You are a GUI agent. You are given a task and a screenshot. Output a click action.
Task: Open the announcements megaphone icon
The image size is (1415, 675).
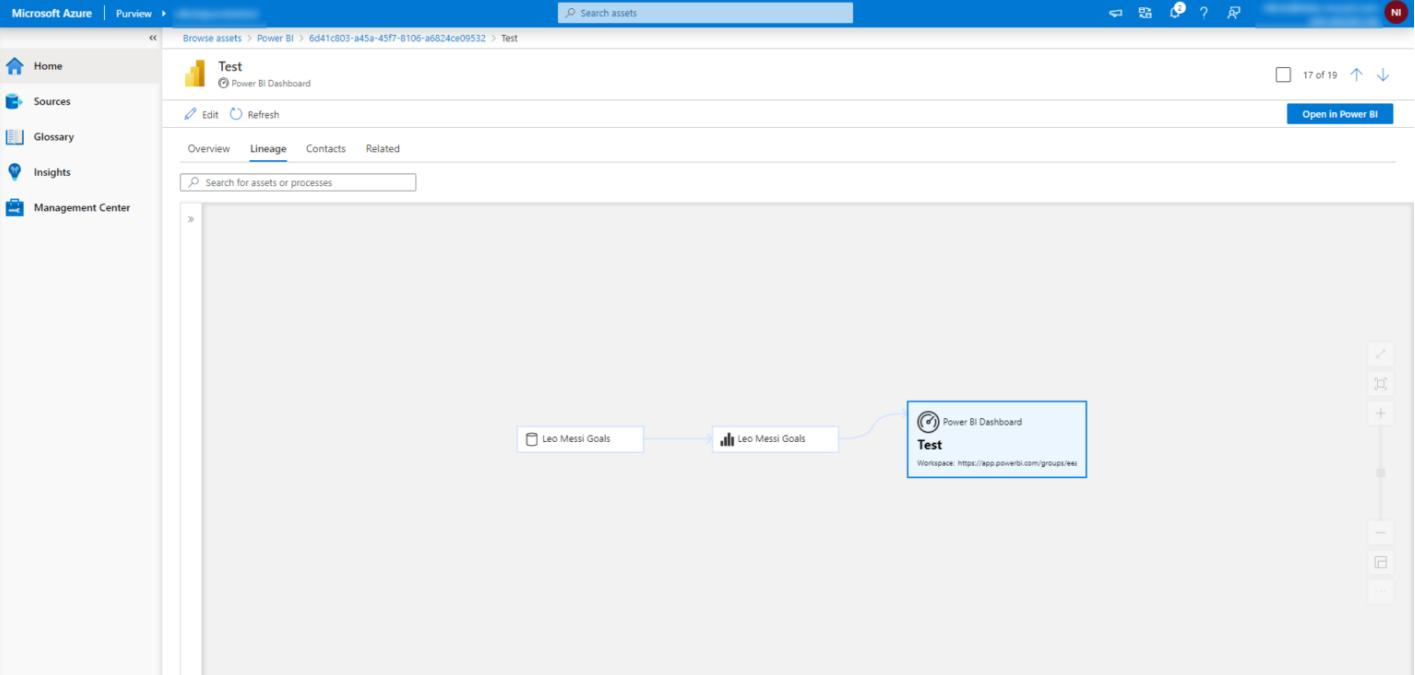coord(1116,13)
